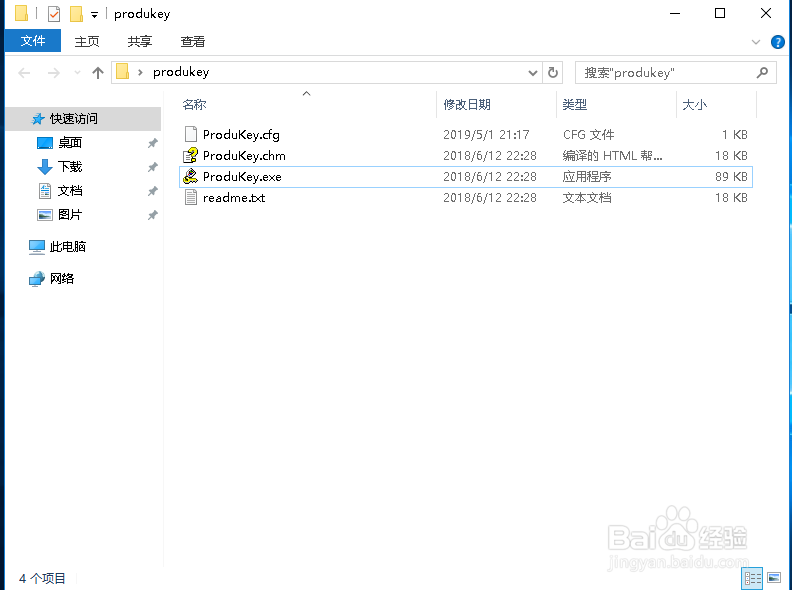Click the pin icon next to 下载

[x=153, y=167]
